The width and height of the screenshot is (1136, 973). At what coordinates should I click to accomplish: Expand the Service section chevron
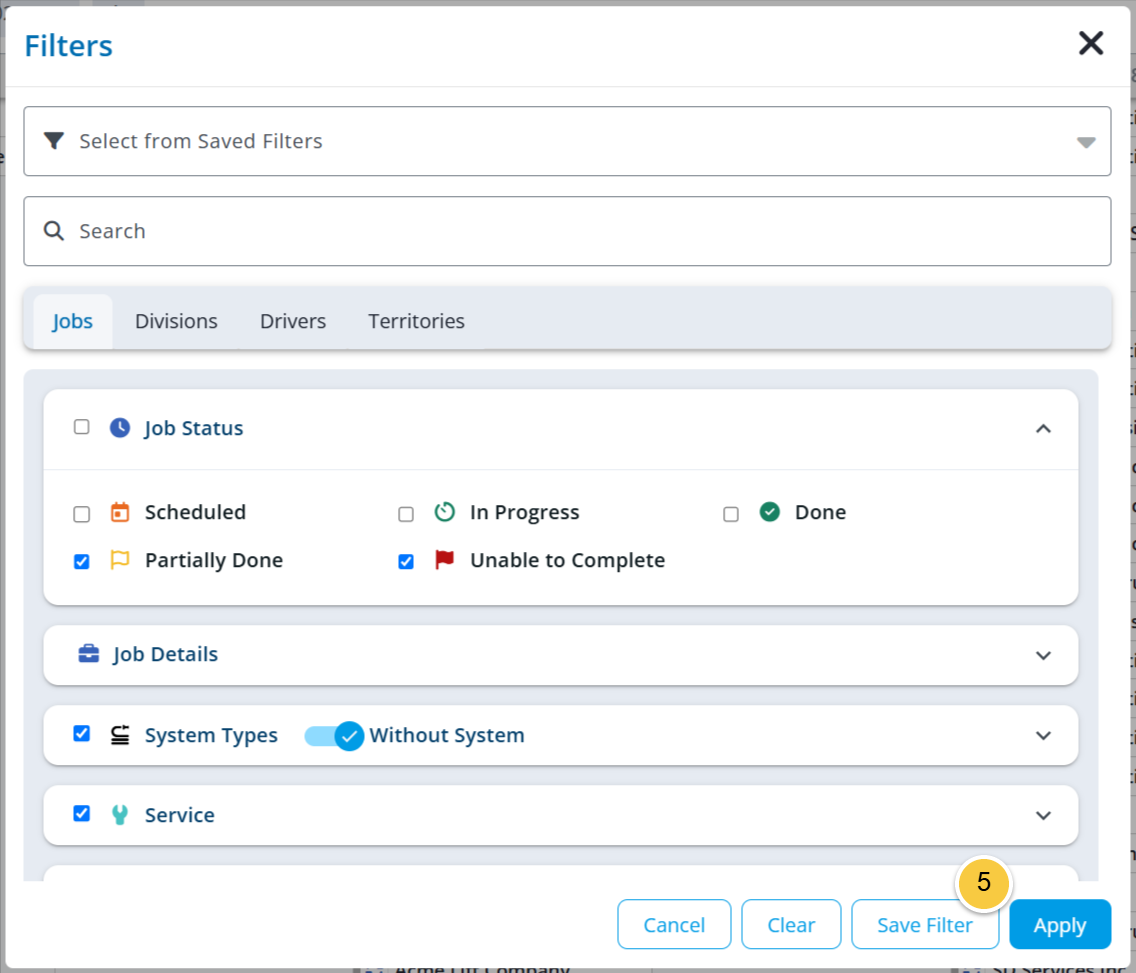point(1043,816)
